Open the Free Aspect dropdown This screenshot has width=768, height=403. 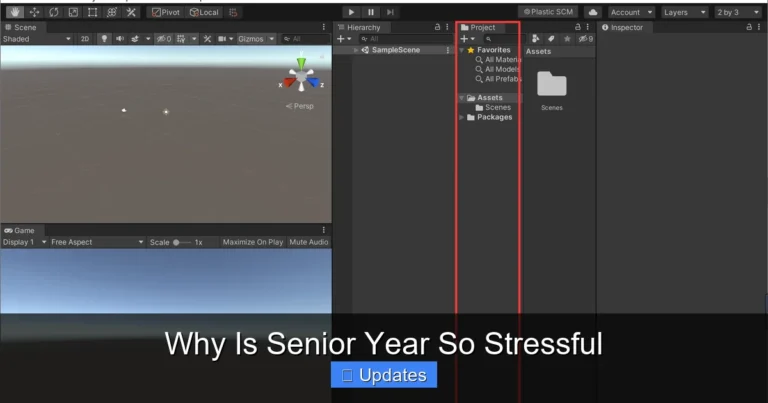click(x=97, y=242)
